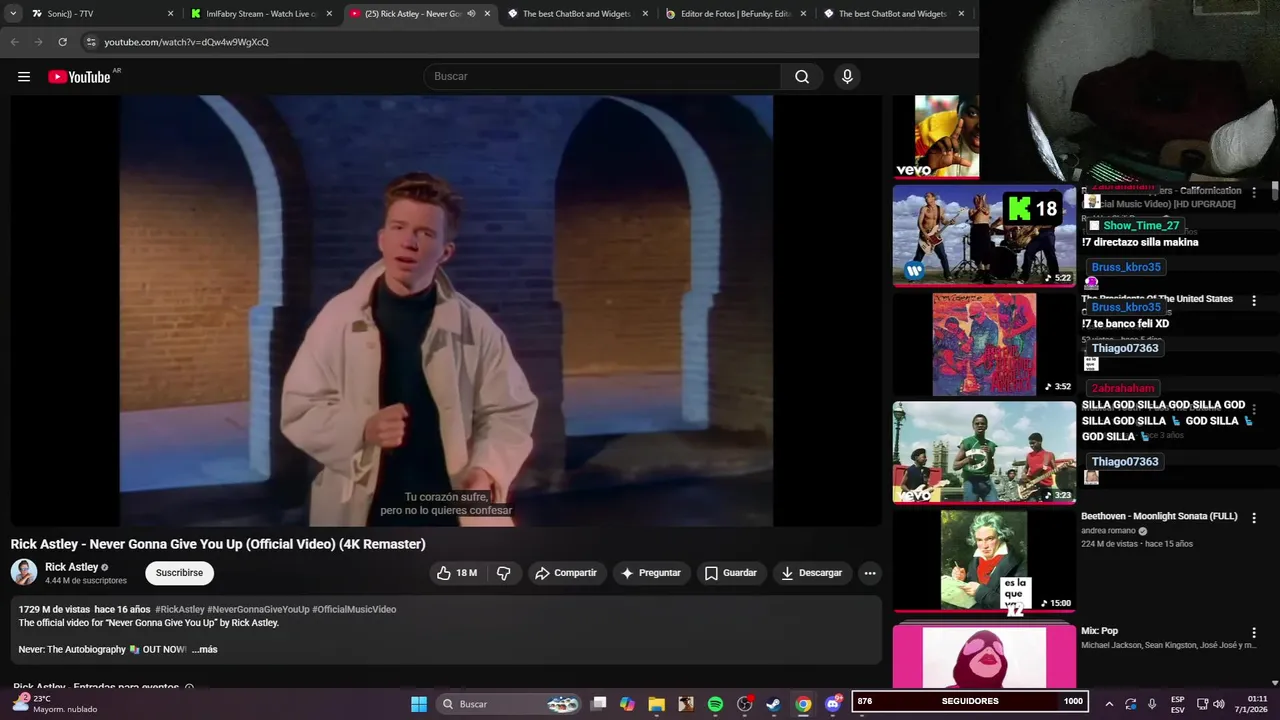Open Spotify from the taskbar
1280x720 pixels.
tap(715, 704)
